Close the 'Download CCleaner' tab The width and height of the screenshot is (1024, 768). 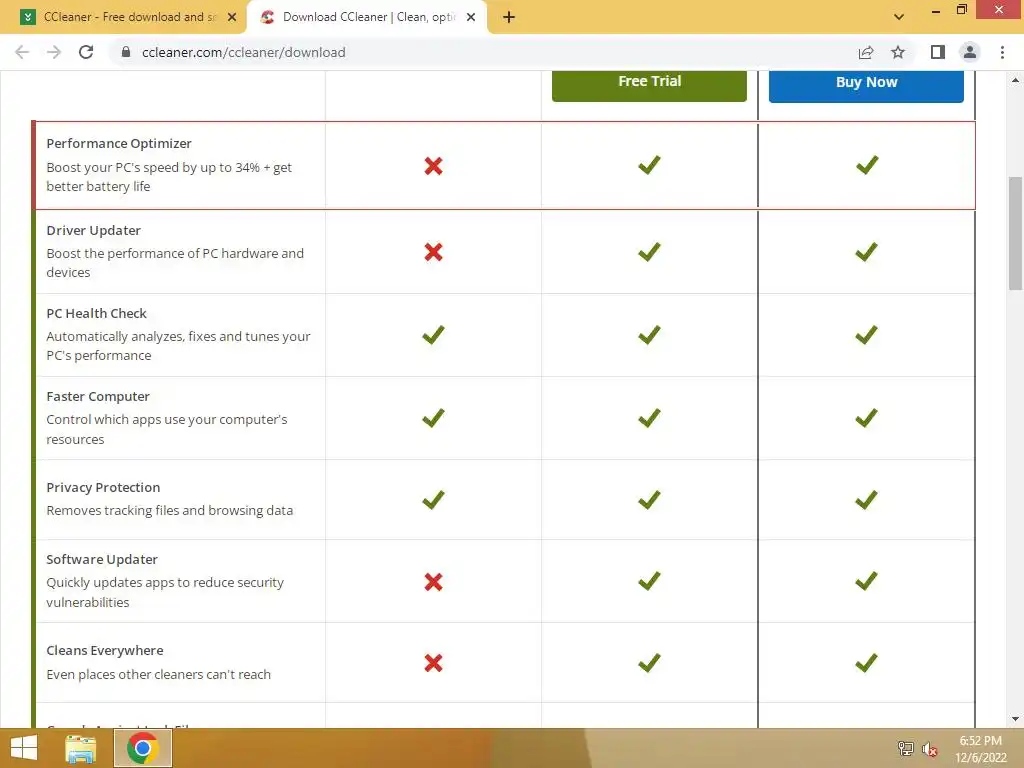pyautogui.click(x=471, y=18)
